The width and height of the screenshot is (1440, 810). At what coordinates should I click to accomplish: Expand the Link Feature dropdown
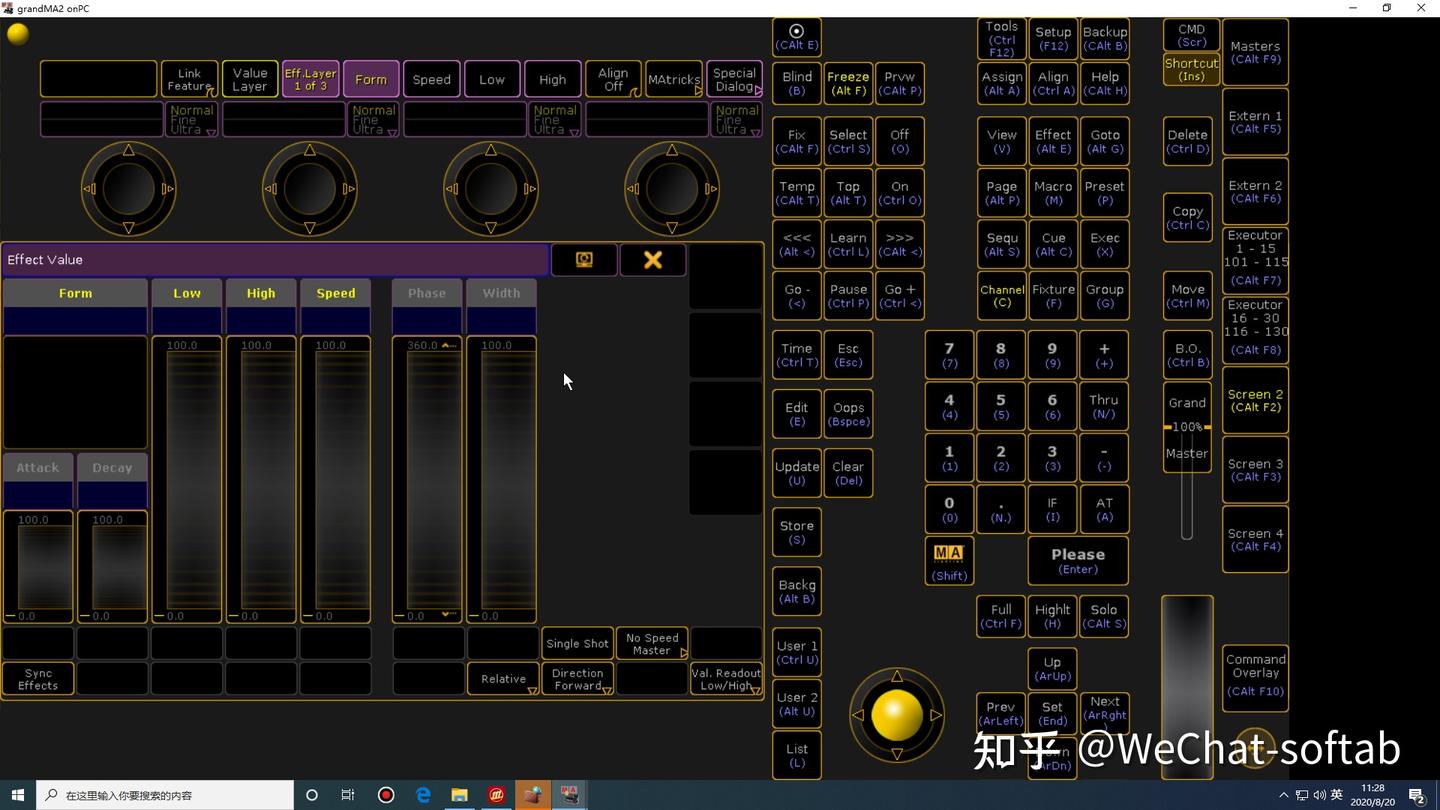coord(189,79)
